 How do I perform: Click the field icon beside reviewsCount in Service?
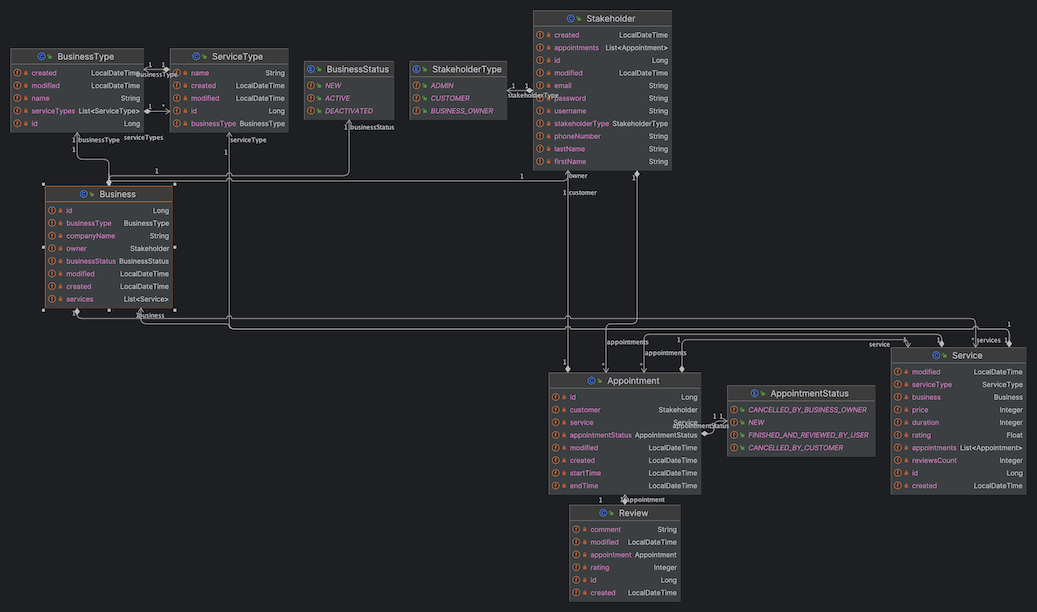click(x=898, y=461)
